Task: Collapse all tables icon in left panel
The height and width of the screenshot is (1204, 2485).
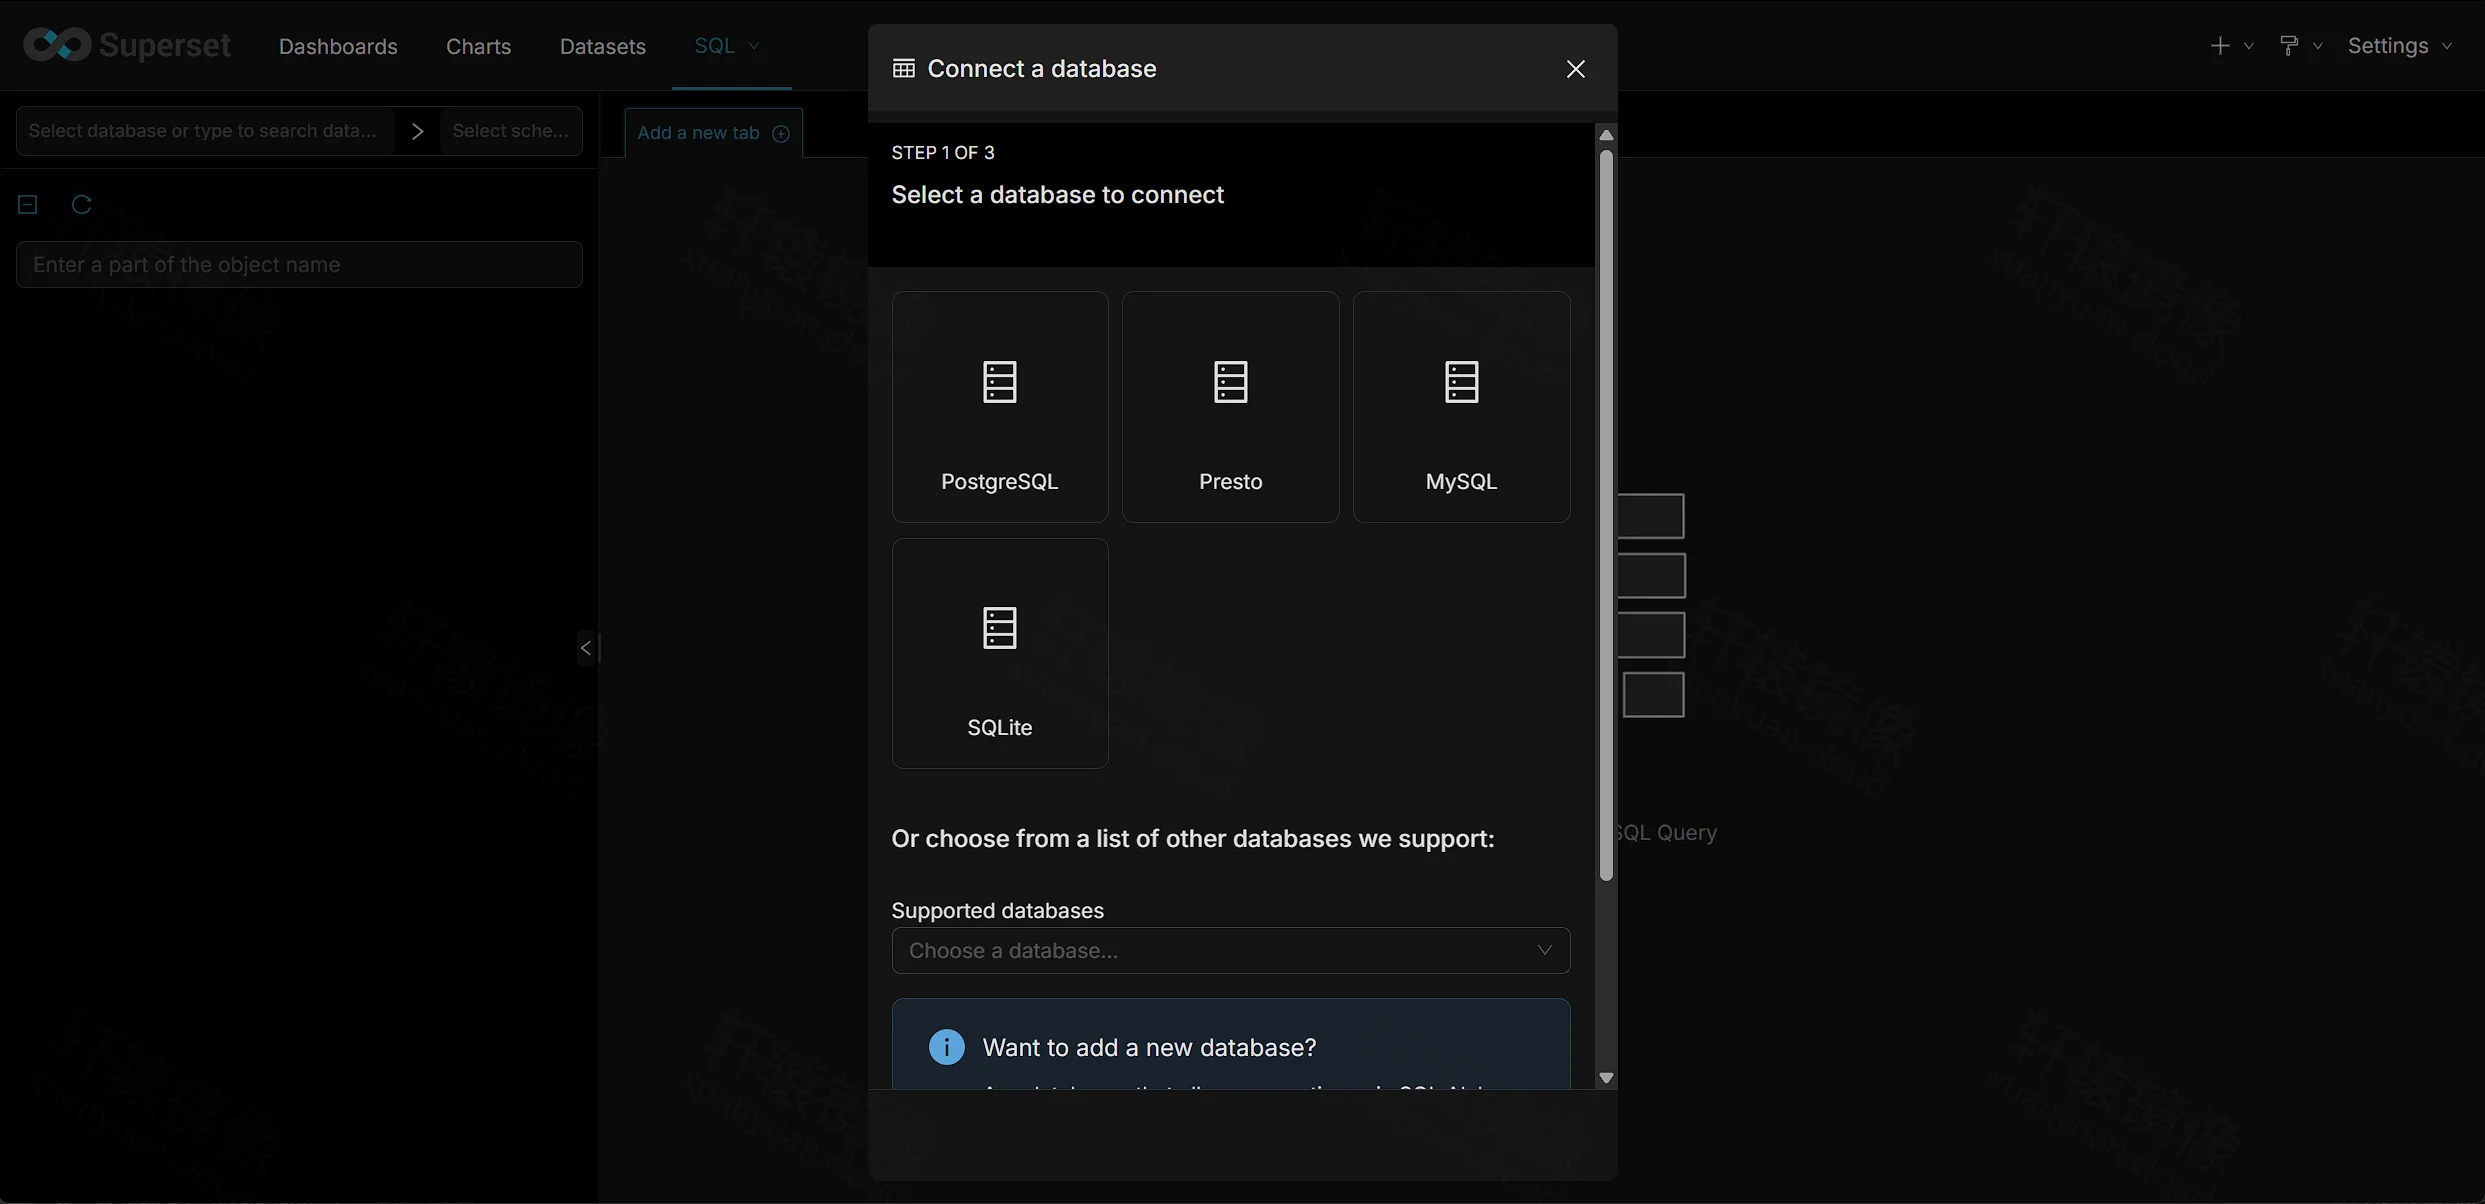Action: point(28,204)
